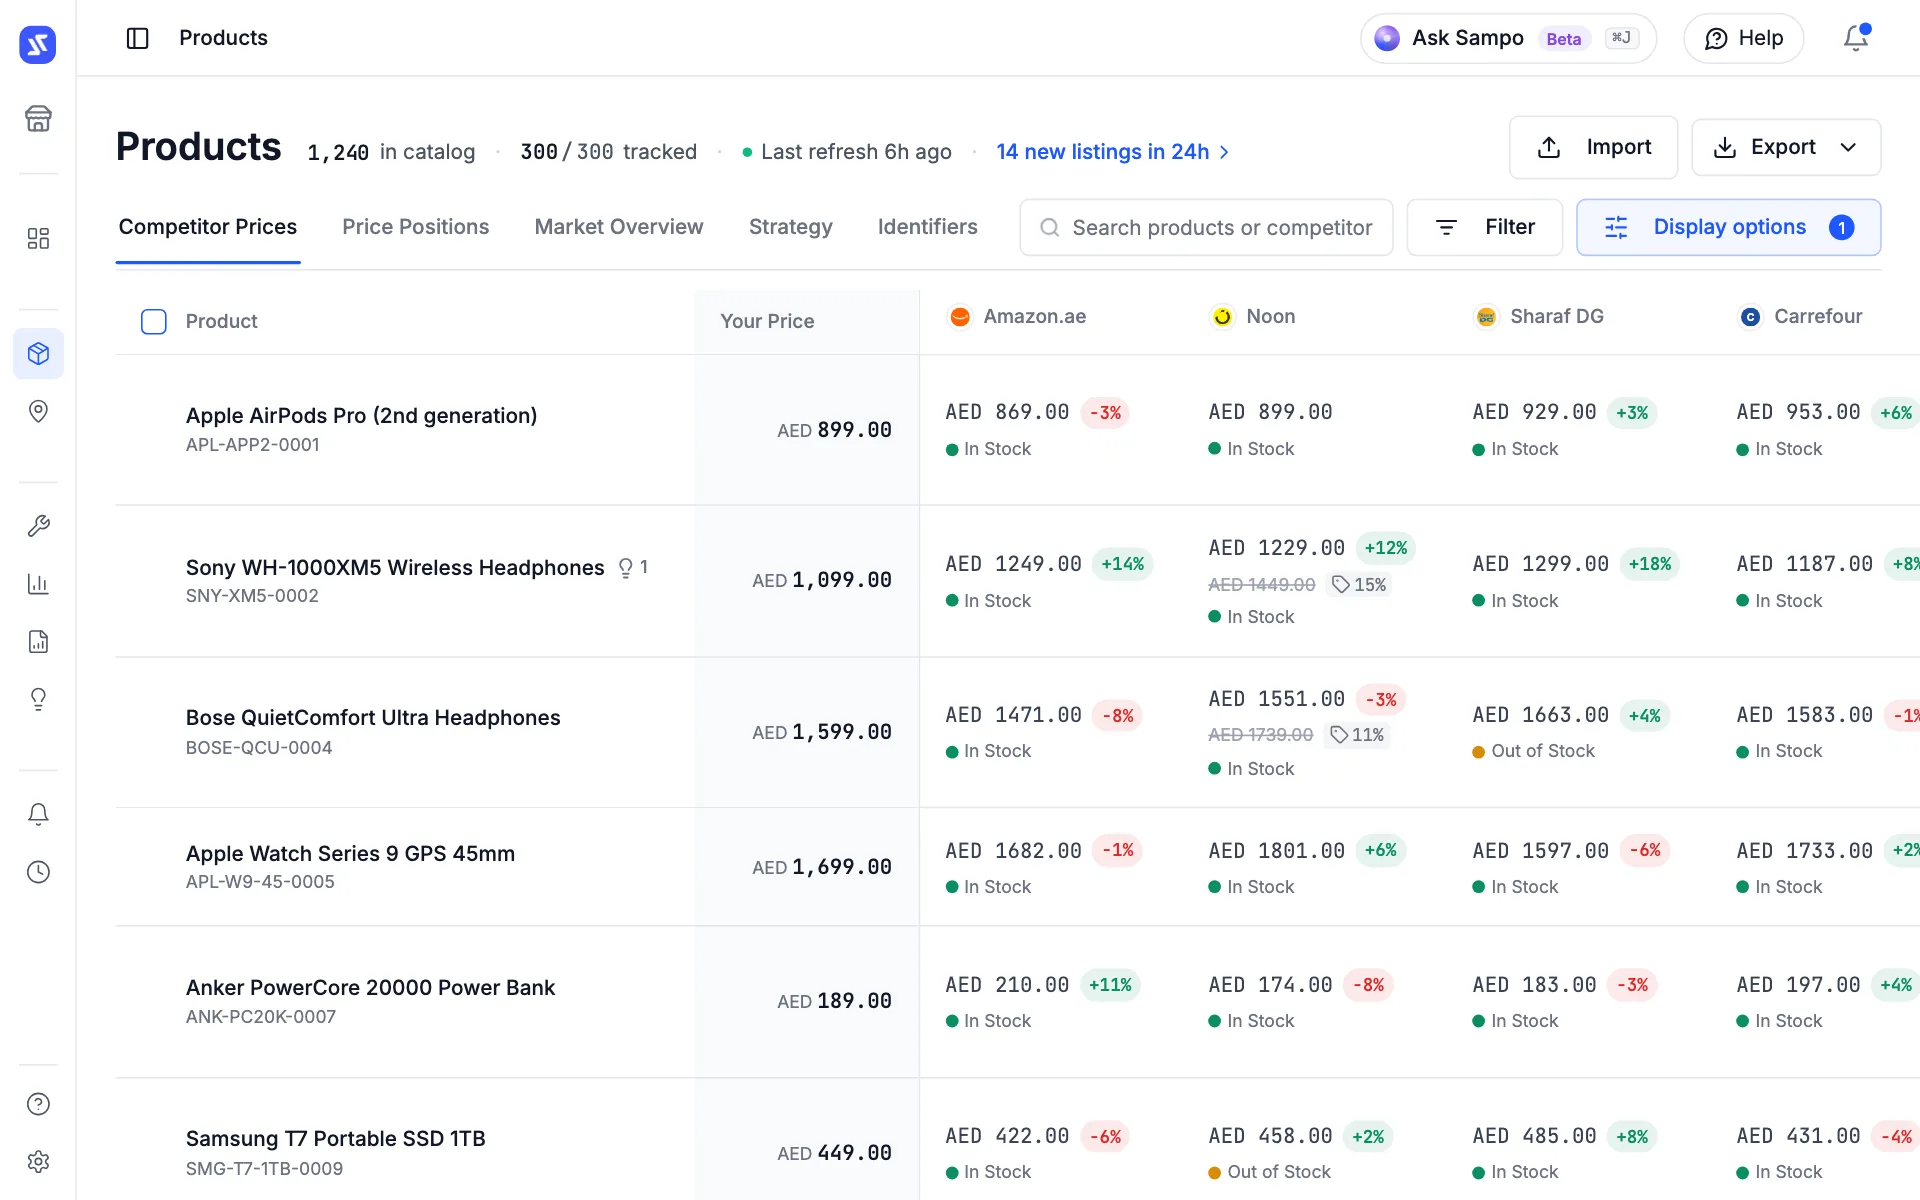
Task: Open the Help button
Action: (1744, 38)
